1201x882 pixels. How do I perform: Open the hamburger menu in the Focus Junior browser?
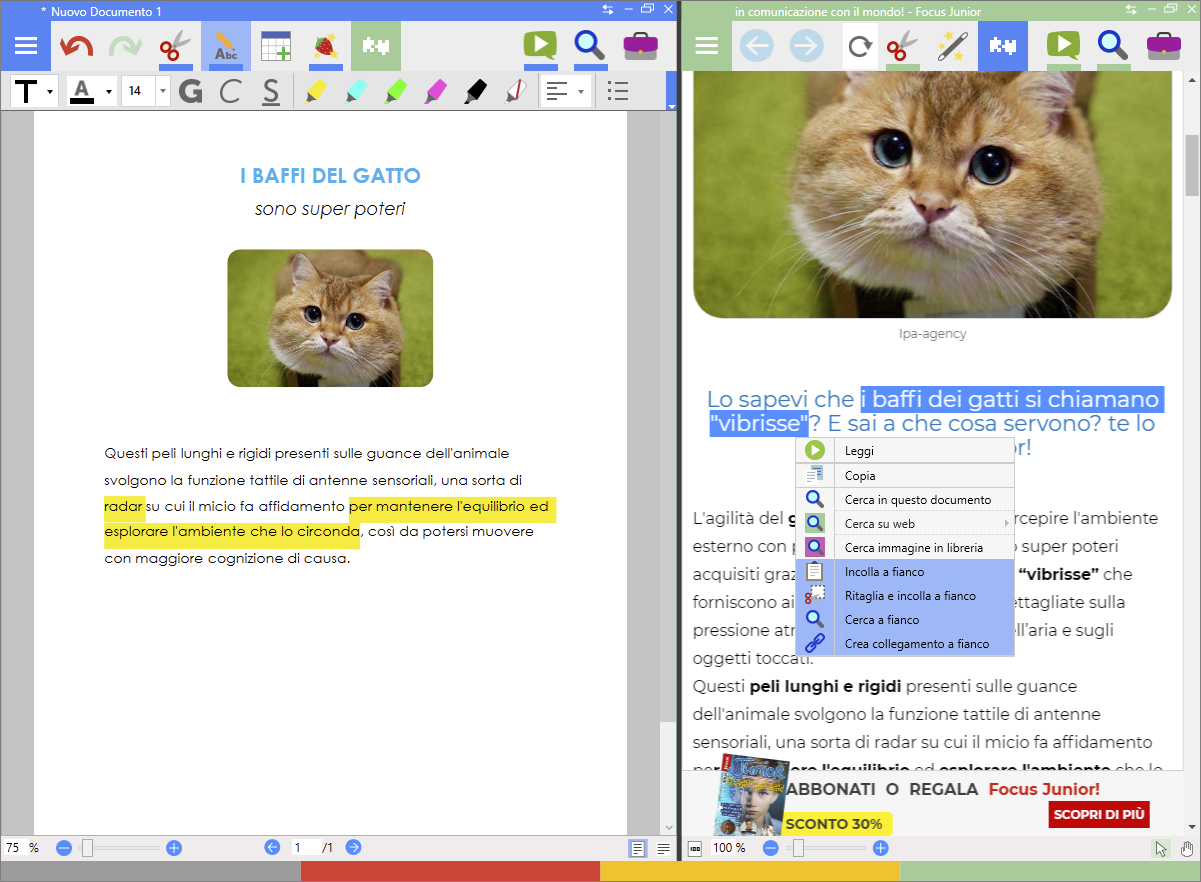point(706,46)
